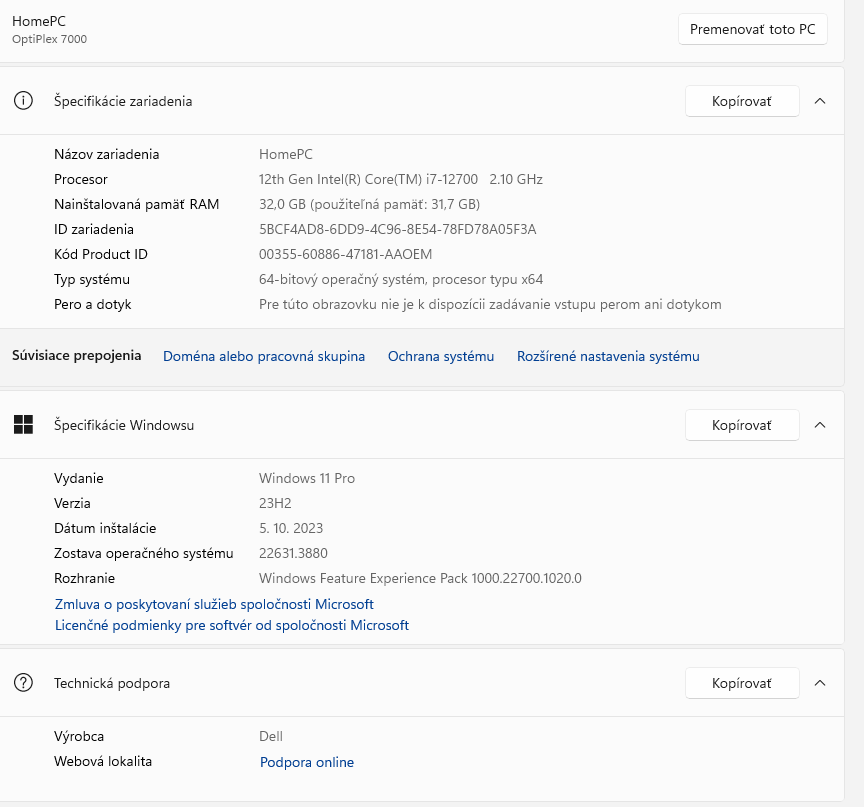Image resolution: width=864 pixels, height=807 pixels.
Task: Open the Podpora online link
Action: coord(307,762)
